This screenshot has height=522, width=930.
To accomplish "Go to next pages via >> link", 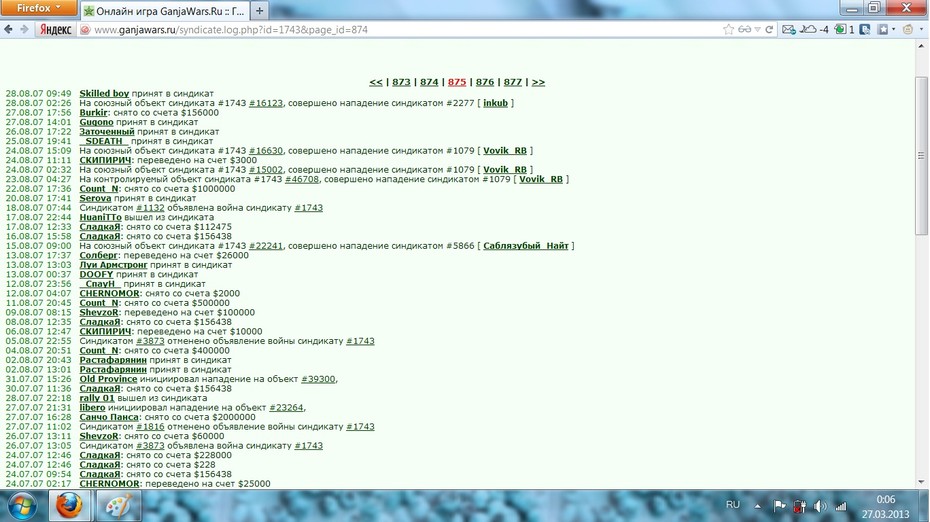I will 538,82.
